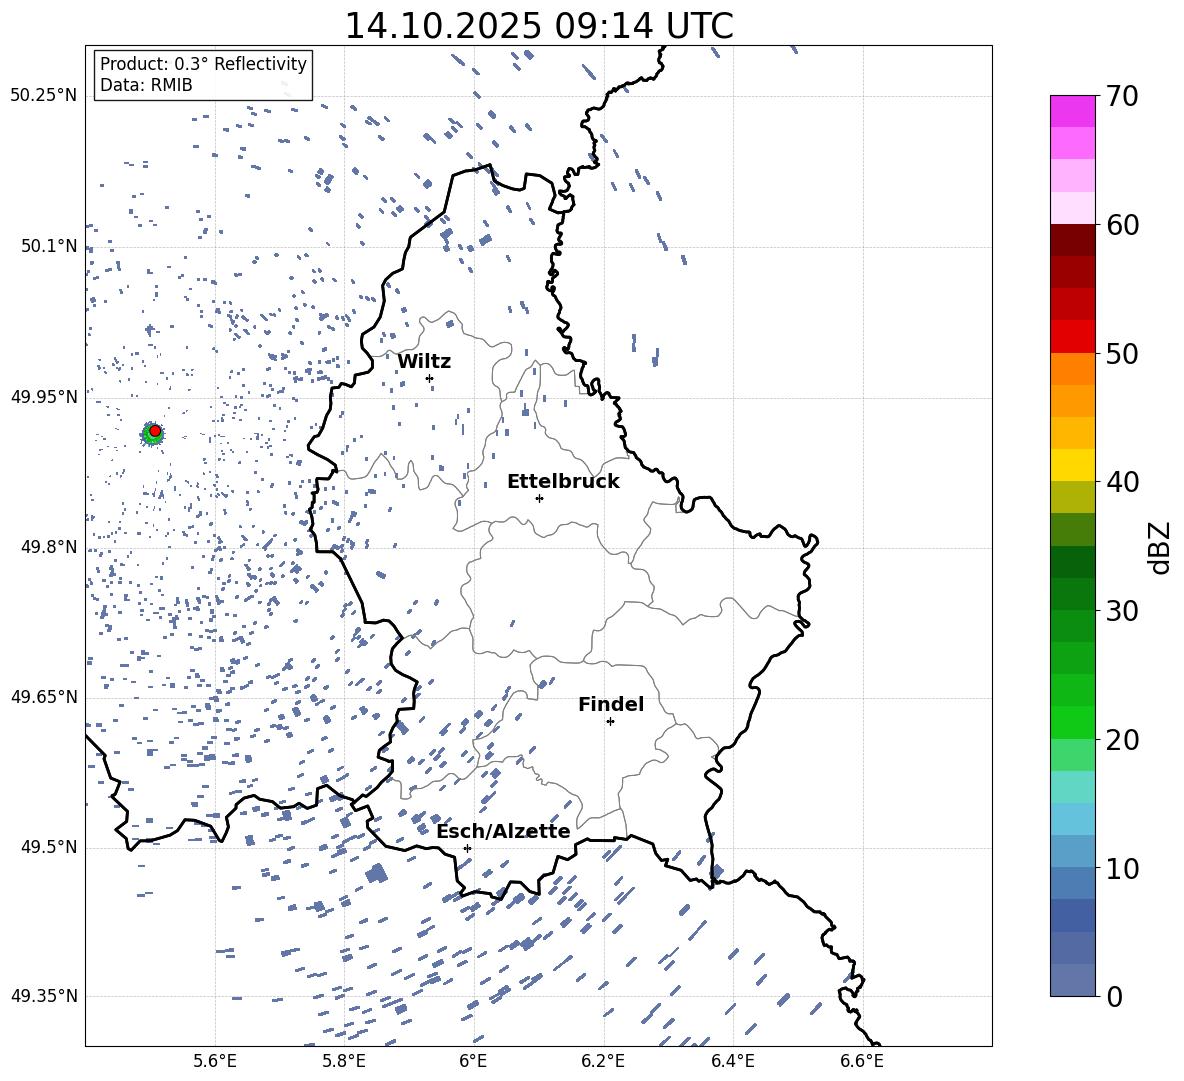
Task: Click the cross marker below Findel
Action: coord(610,722)
